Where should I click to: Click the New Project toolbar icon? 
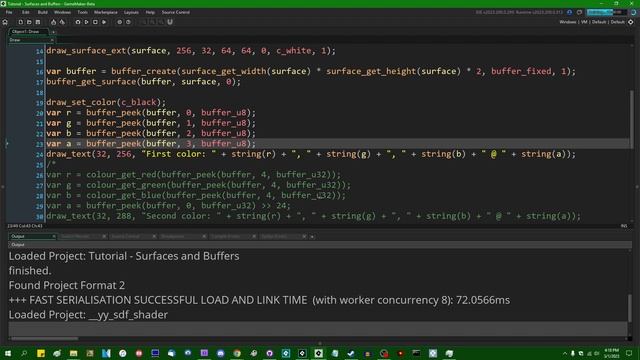(x=20, y=22)
